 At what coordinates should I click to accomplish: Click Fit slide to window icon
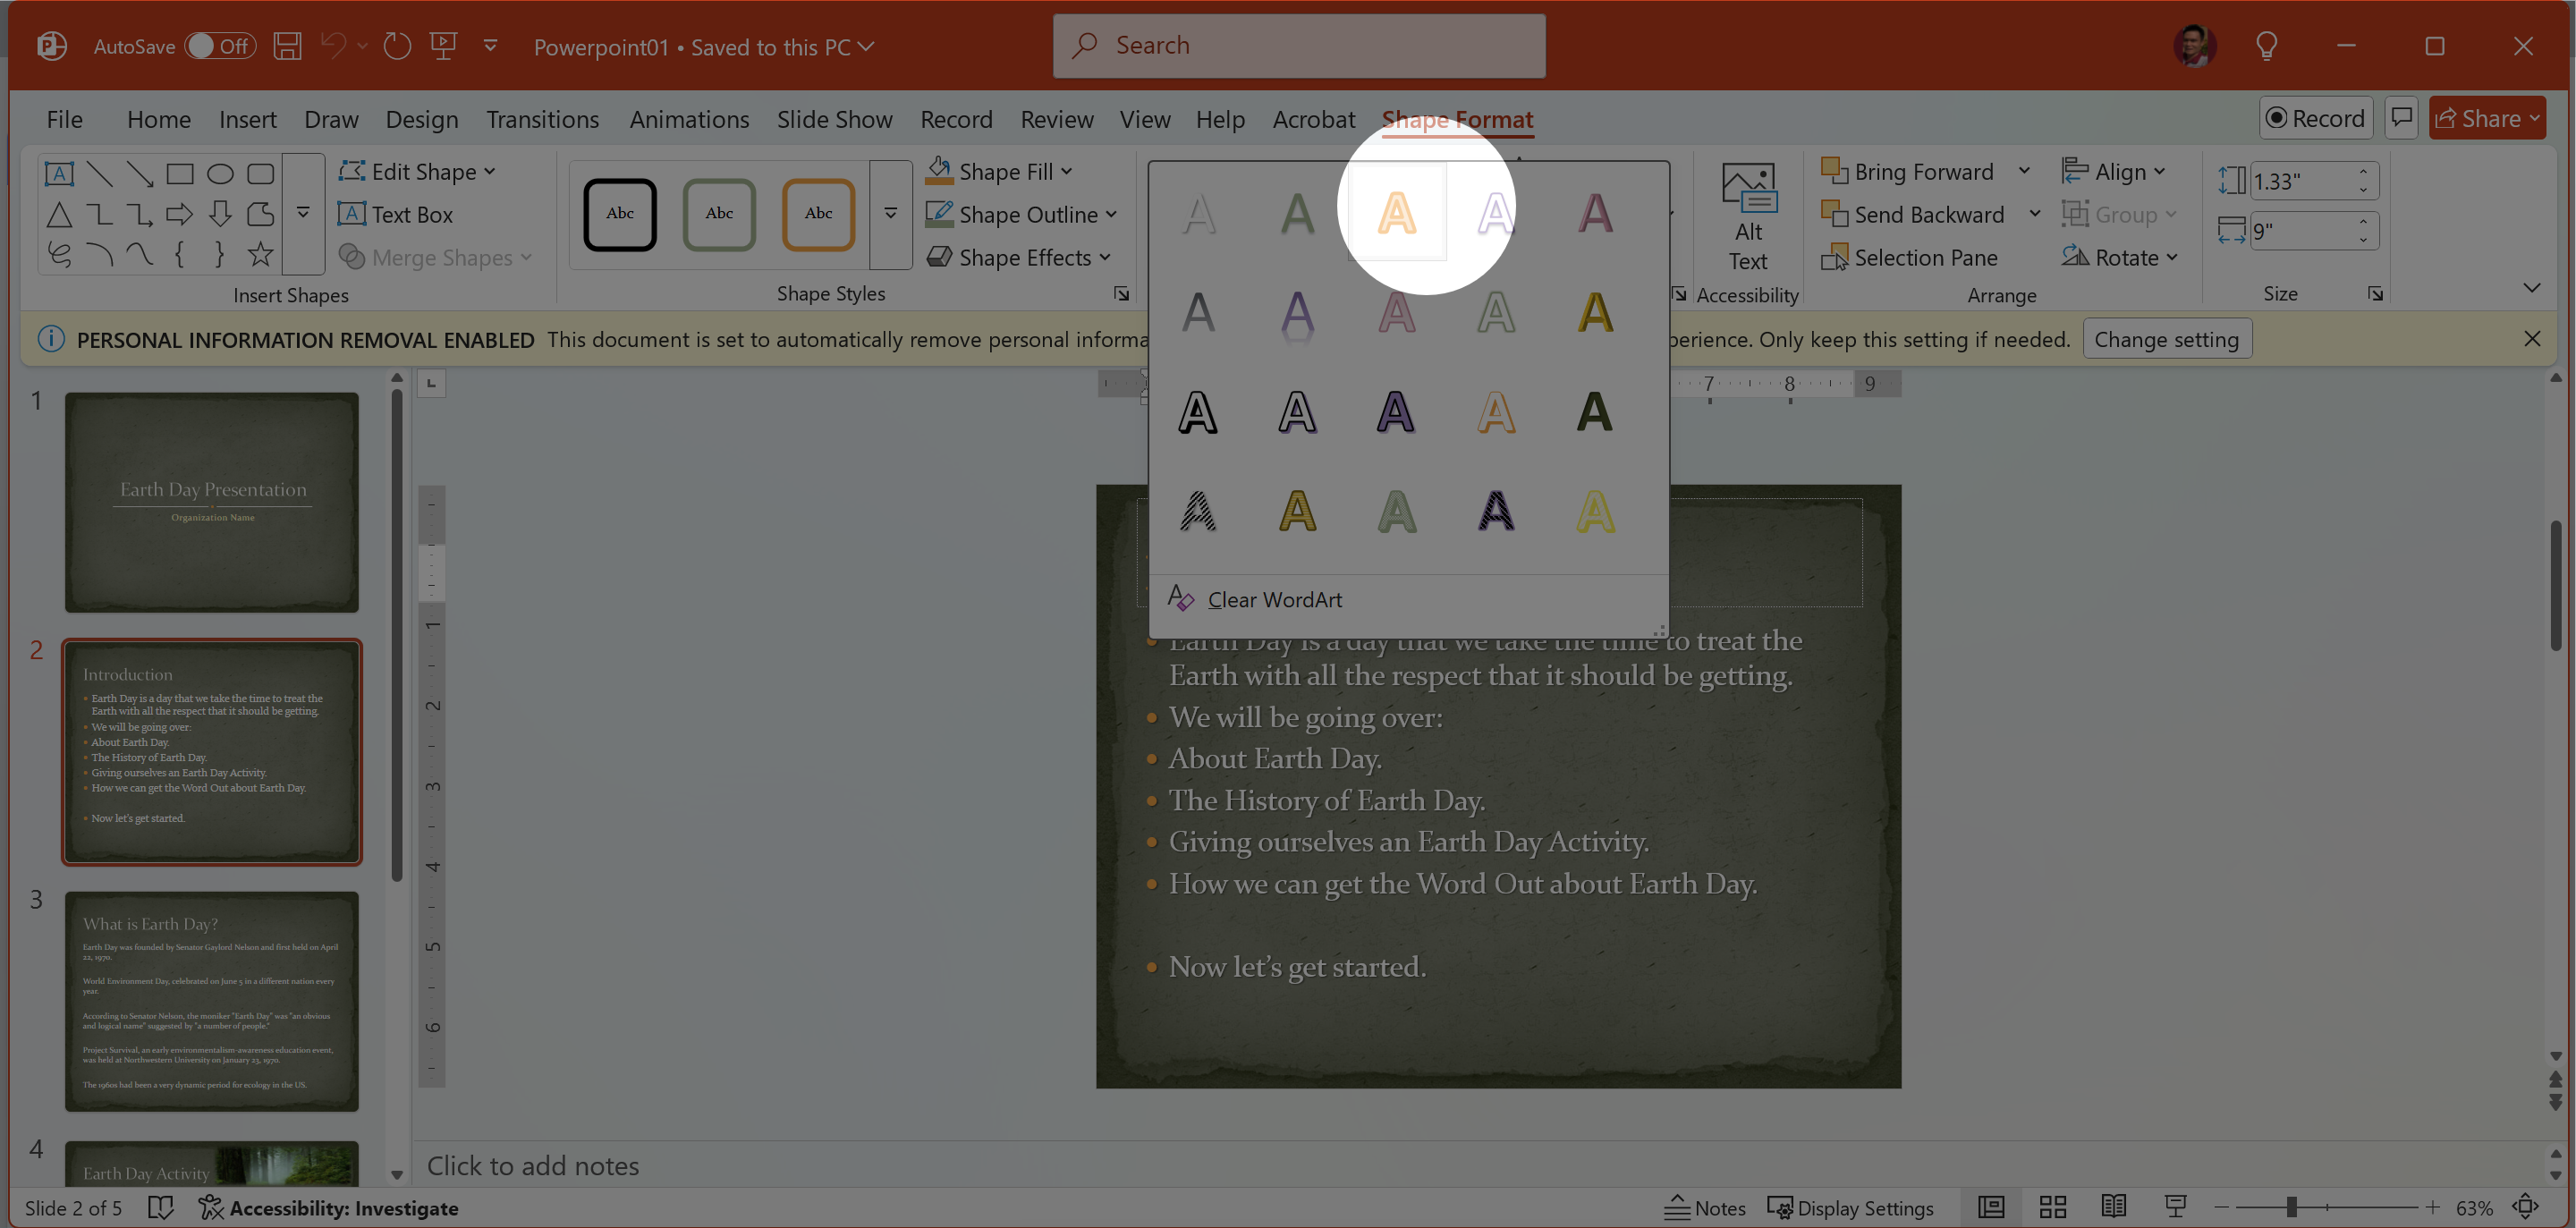(2525, 1207)
